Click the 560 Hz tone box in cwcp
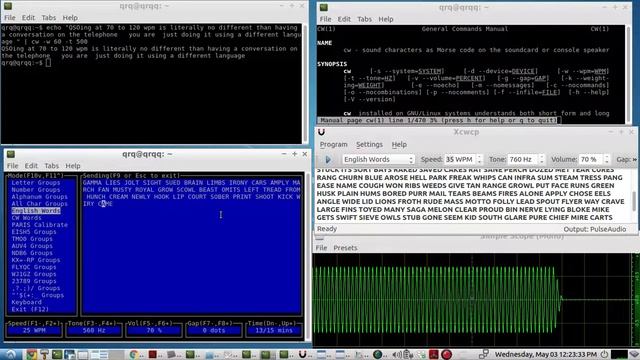This screenshot has width=640, height=360. pos(94,330)
